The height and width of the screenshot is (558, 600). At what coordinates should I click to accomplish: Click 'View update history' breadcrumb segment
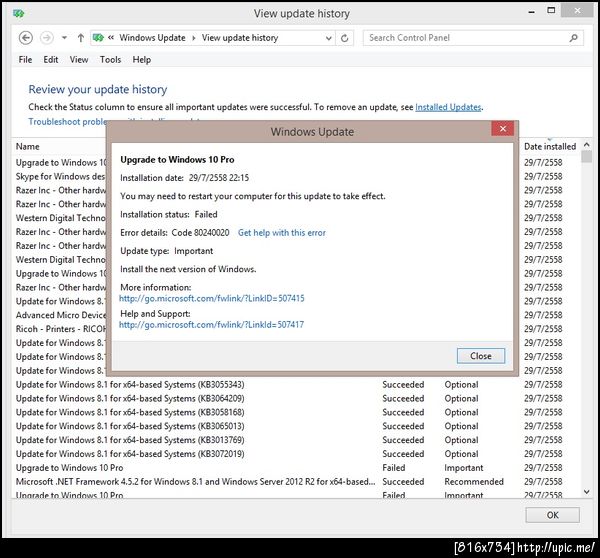pyautogui.click(x=240, y=38)
